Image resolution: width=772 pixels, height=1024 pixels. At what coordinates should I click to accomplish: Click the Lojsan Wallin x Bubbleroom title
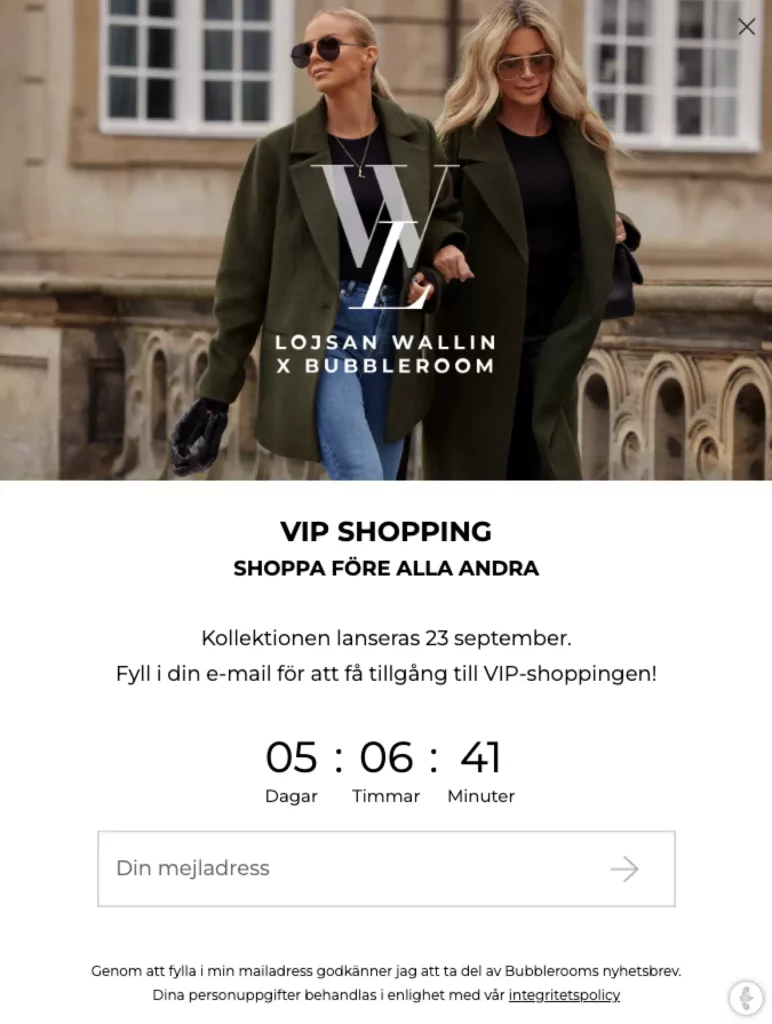[x=385, y=354]
